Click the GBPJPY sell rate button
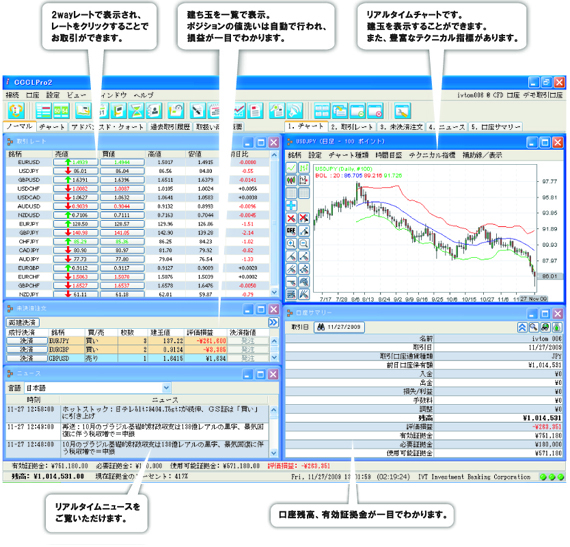The height and width of the screenshot is (547, 570). coord(76,233)
